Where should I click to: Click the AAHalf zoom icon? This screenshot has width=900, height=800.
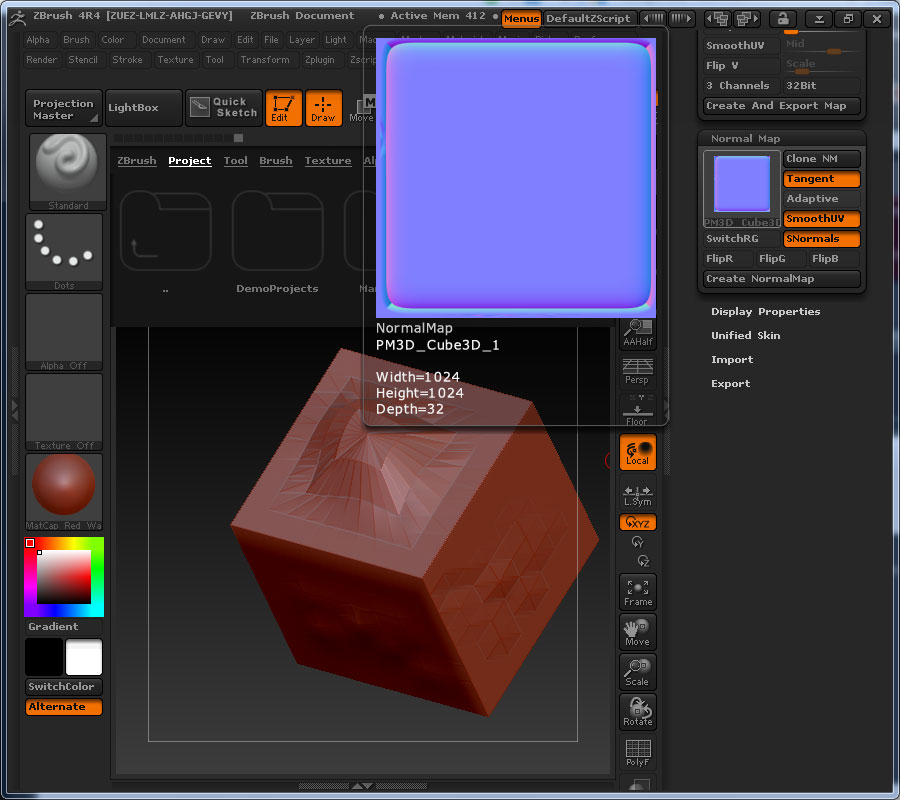638,333
